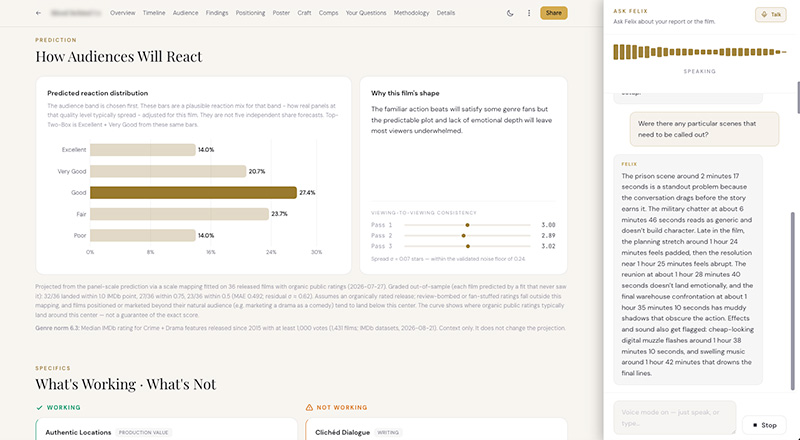The width and height of the screenshot is (800, 440).
Task: Stop Felix from speaking
Action: (764, 425)
